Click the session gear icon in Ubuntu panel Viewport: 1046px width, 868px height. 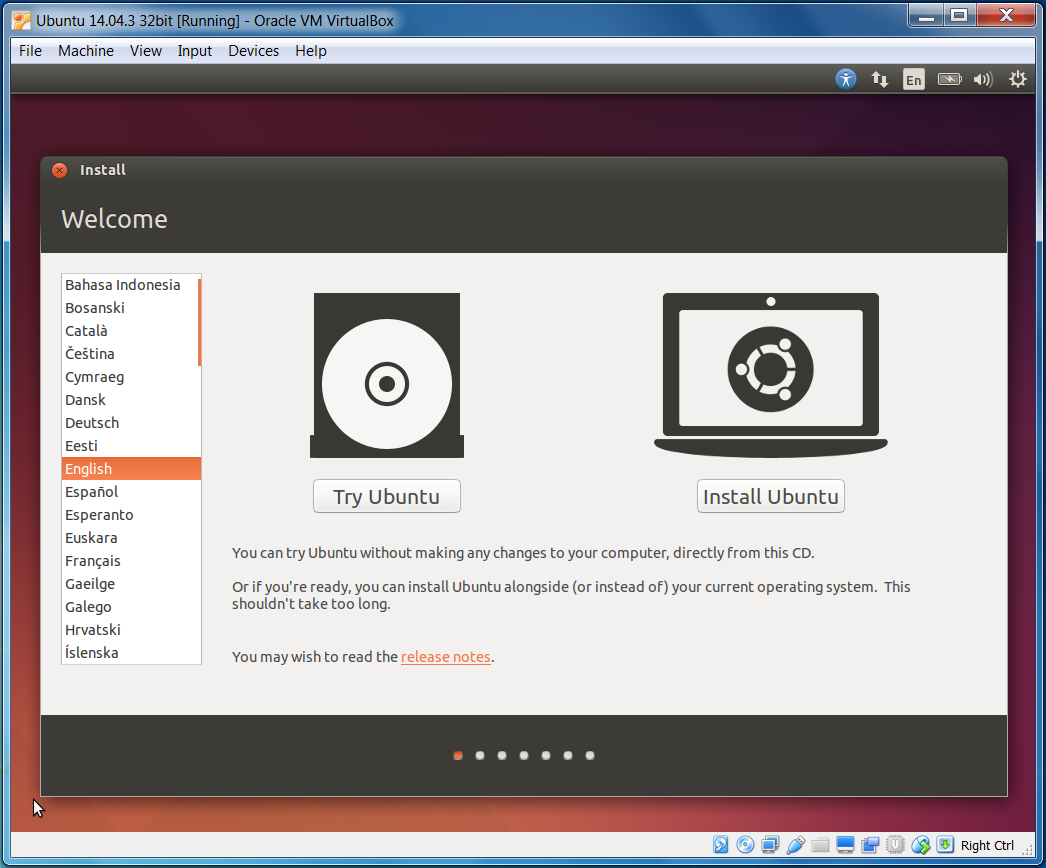pos(1018,78)
